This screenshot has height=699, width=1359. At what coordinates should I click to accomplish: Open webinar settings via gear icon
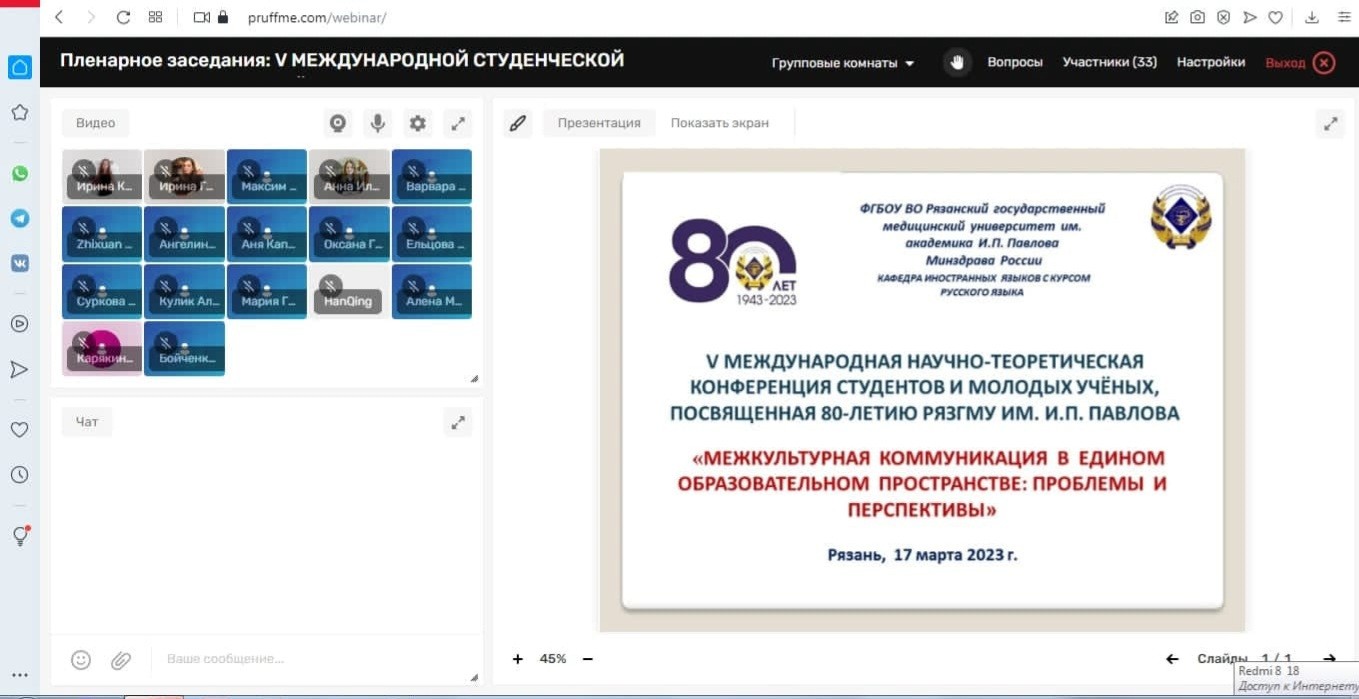[x=418, y=123]
